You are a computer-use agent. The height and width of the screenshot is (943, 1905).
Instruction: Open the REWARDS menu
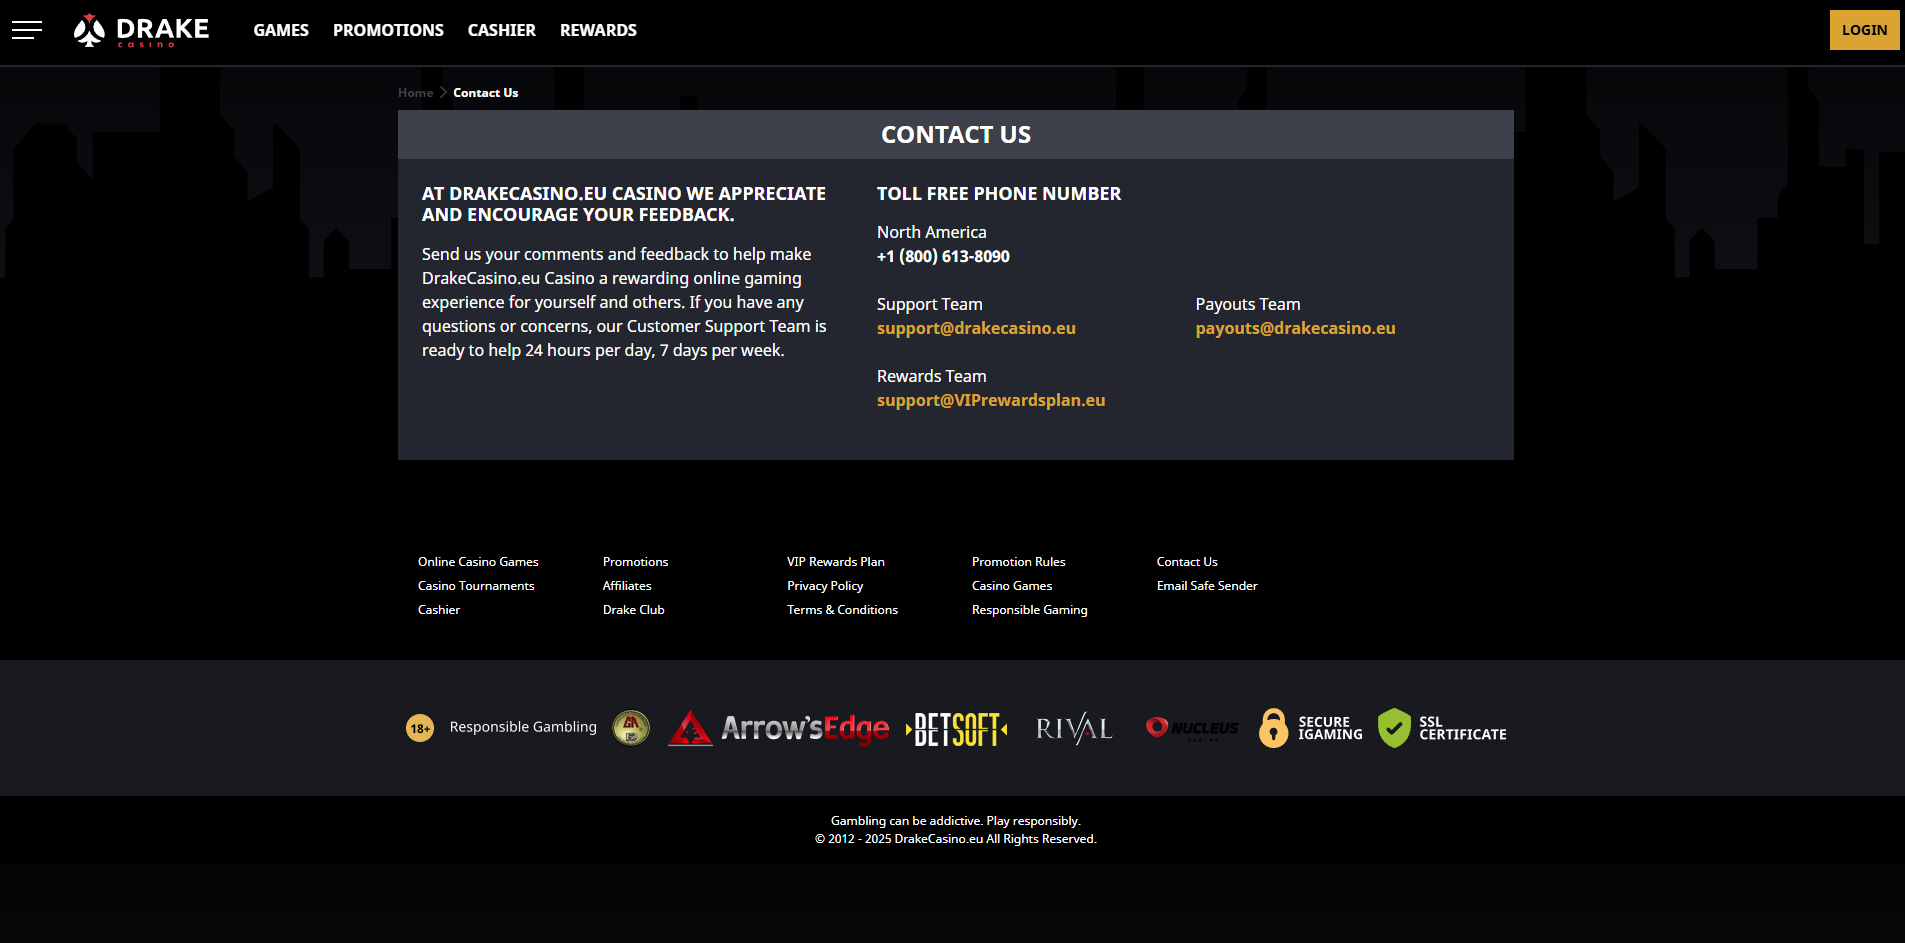(x=598, y=30)
